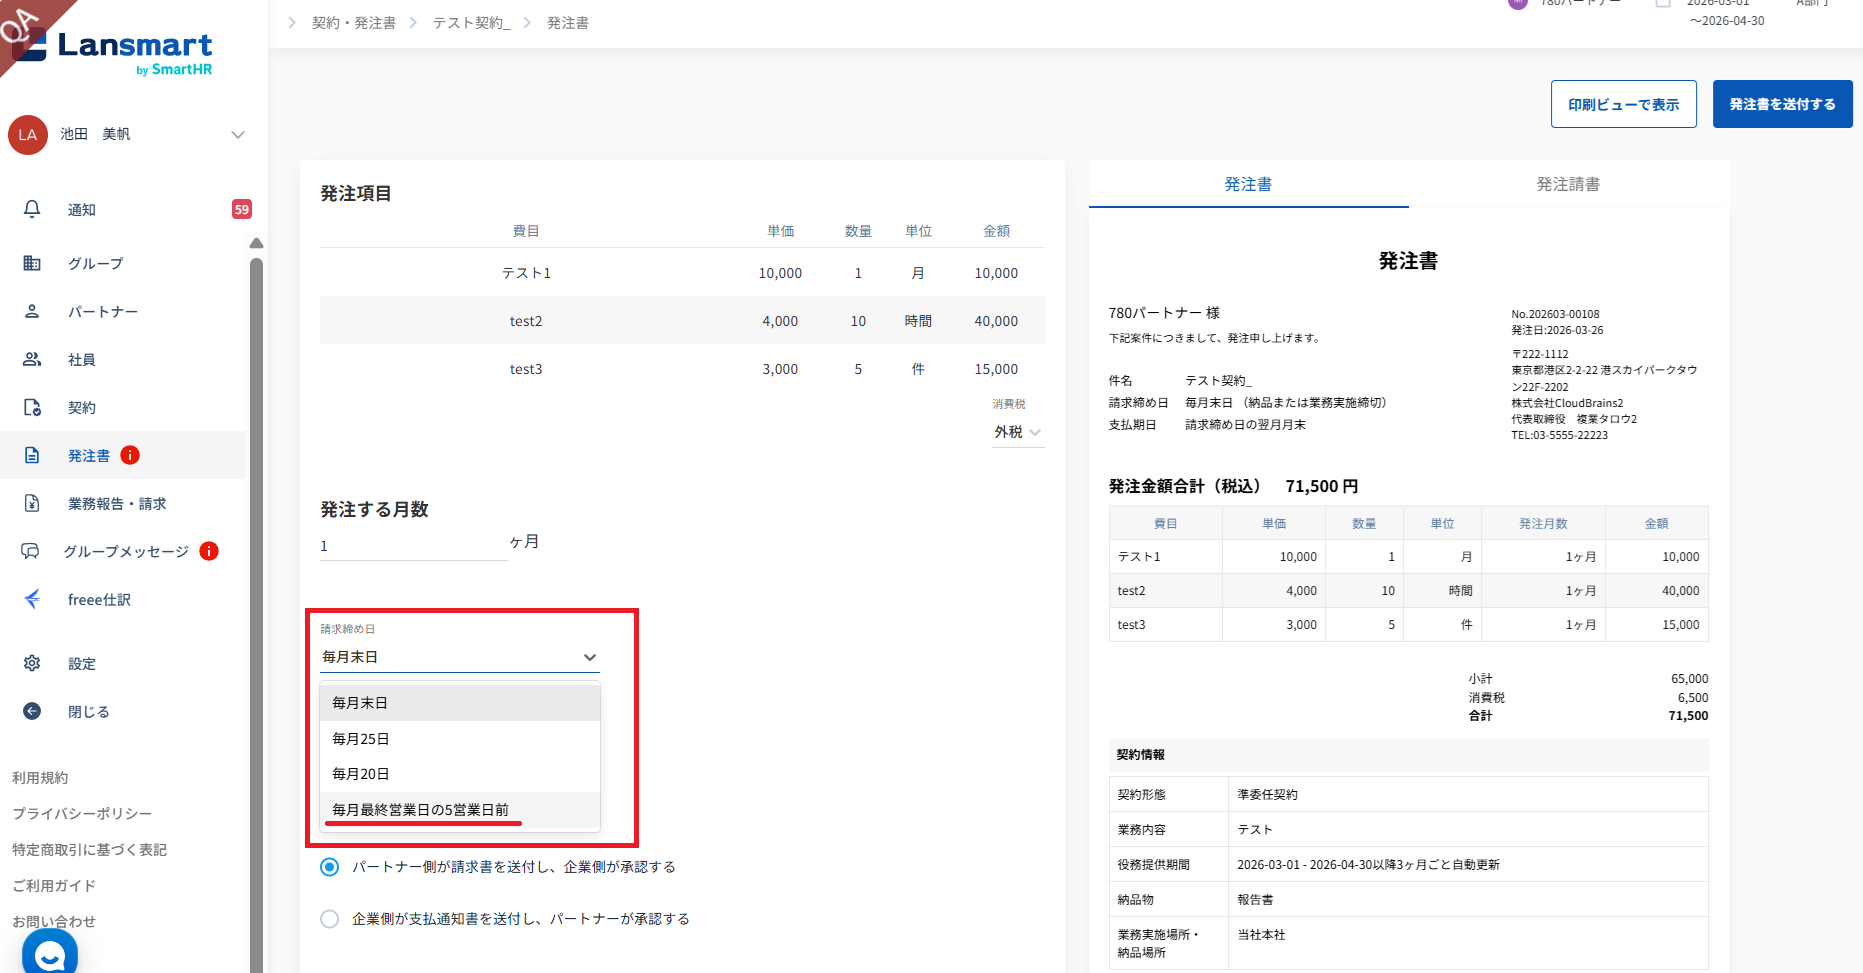Click the 40,000 amount in 発注項目 table

(996, 321)
